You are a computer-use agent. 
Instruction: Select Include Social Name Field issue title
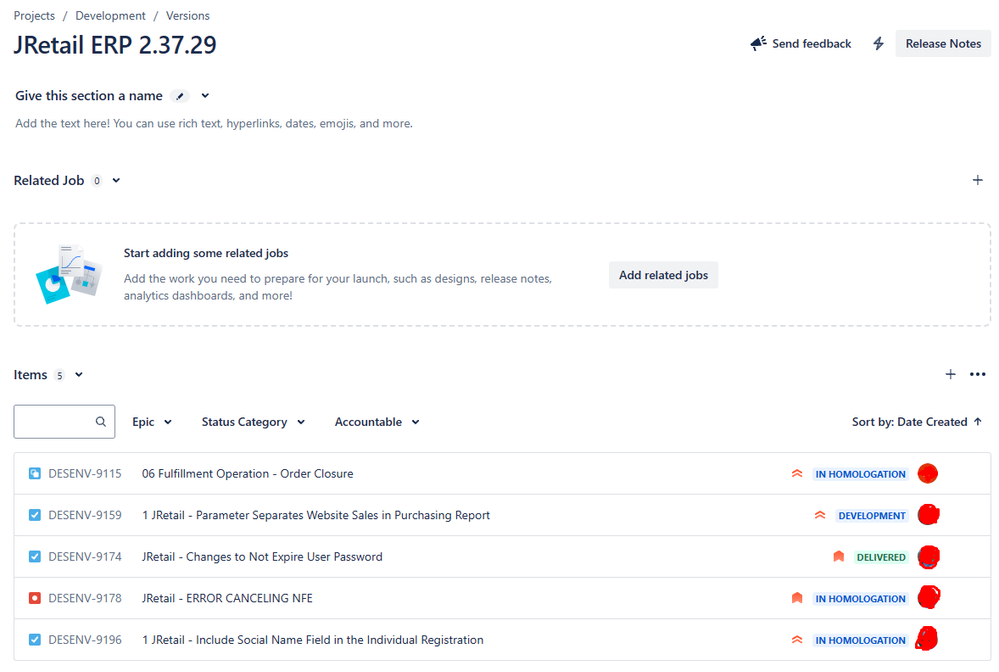pyautogui.click(x=313, y=640)
